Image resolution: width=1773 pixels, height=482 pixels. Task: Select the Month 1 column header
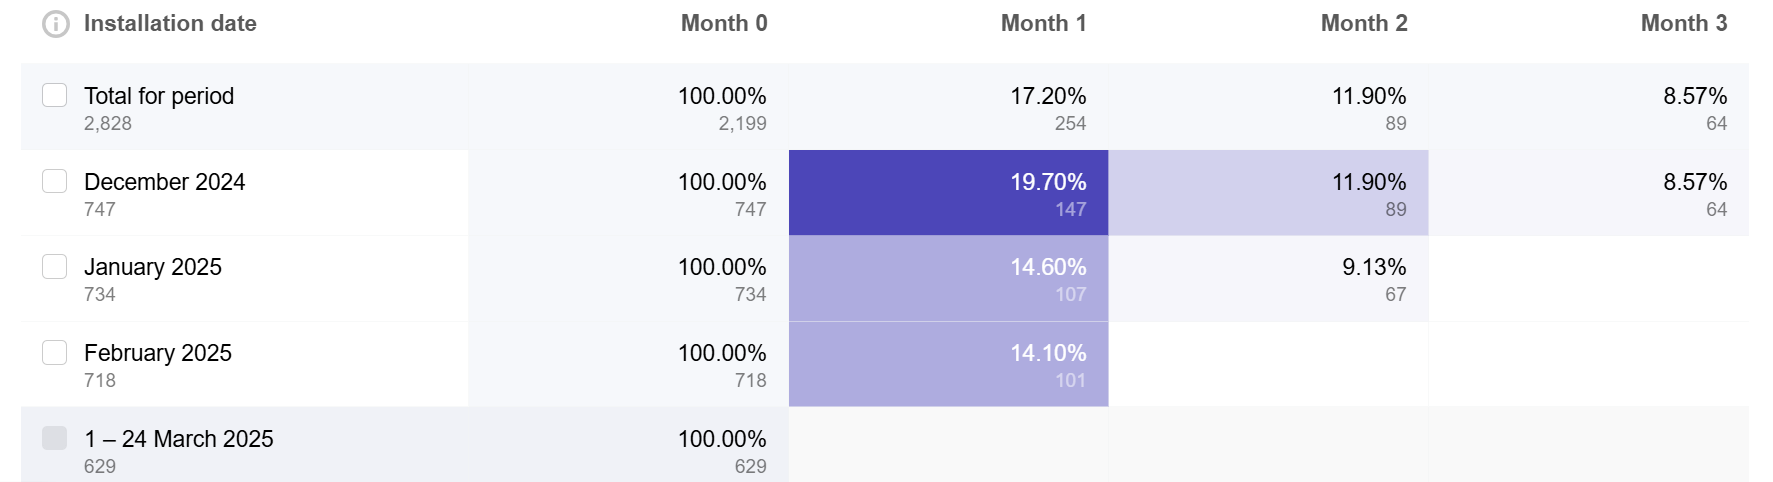(1043, 24)
